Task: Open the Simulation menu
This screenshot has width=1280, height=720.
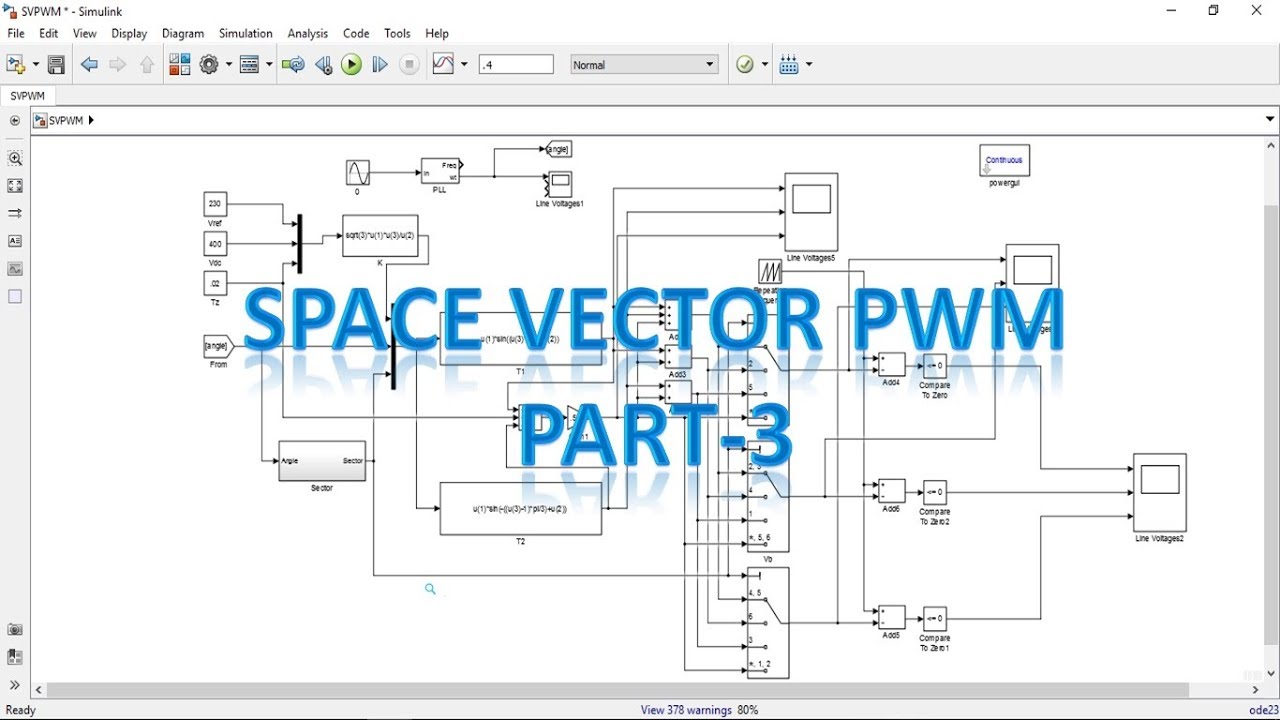Action: click(246, 33)
